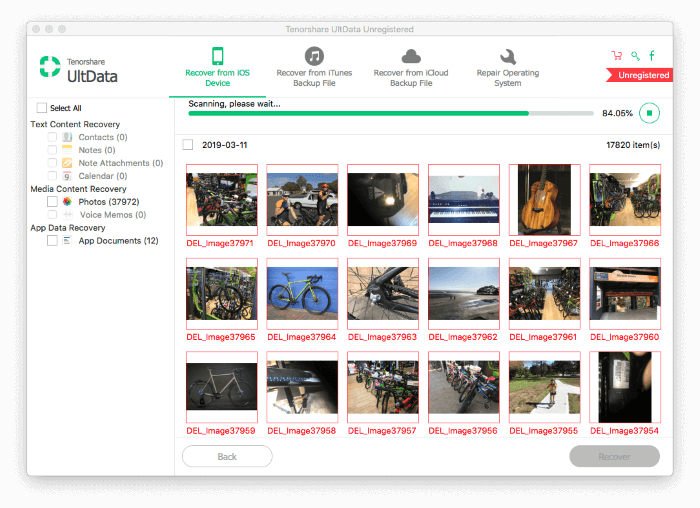Select all items dated 2019-03-11
700x508 pixels.
188,145
